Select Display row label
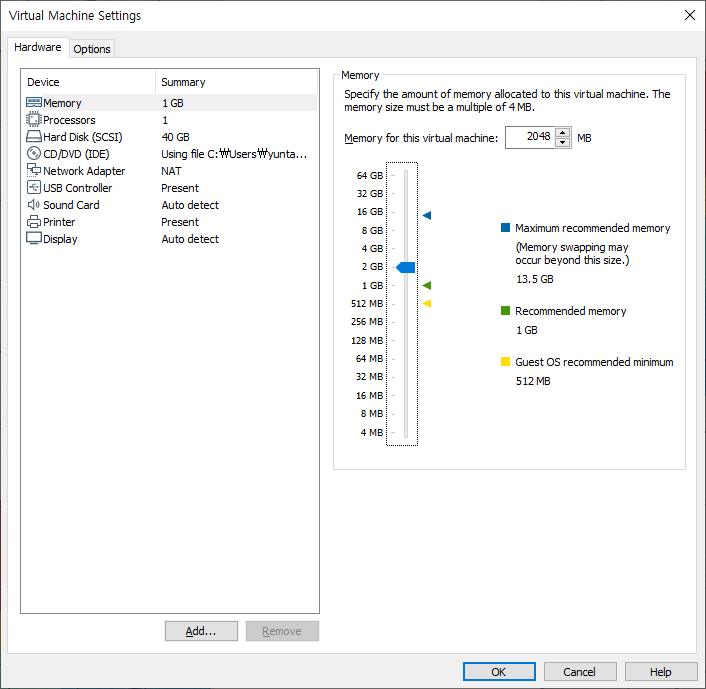This screenshot has width=706, height=689. click(60, 239)
